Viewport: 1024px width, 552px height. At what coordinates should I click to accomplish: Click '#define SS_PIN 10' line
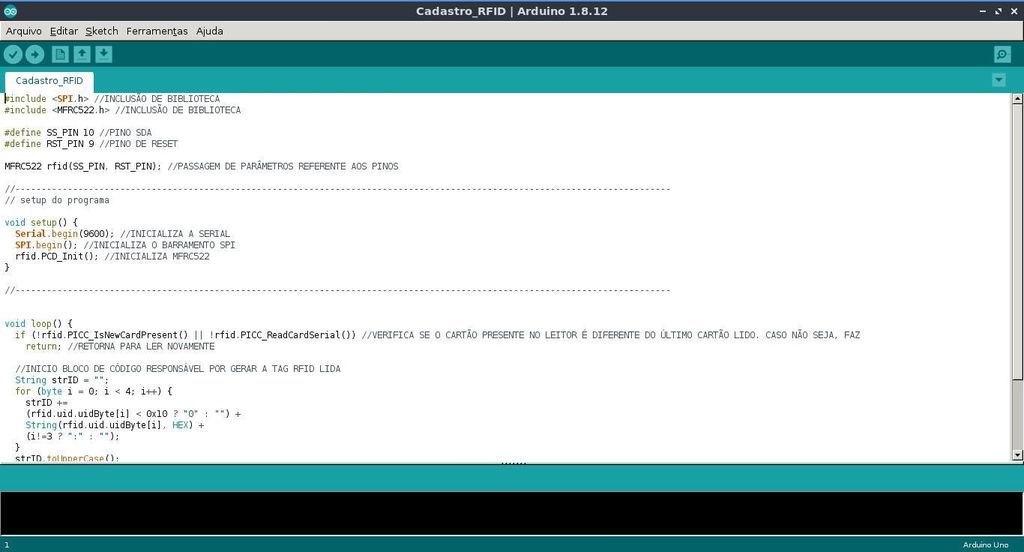coord(78,133)
